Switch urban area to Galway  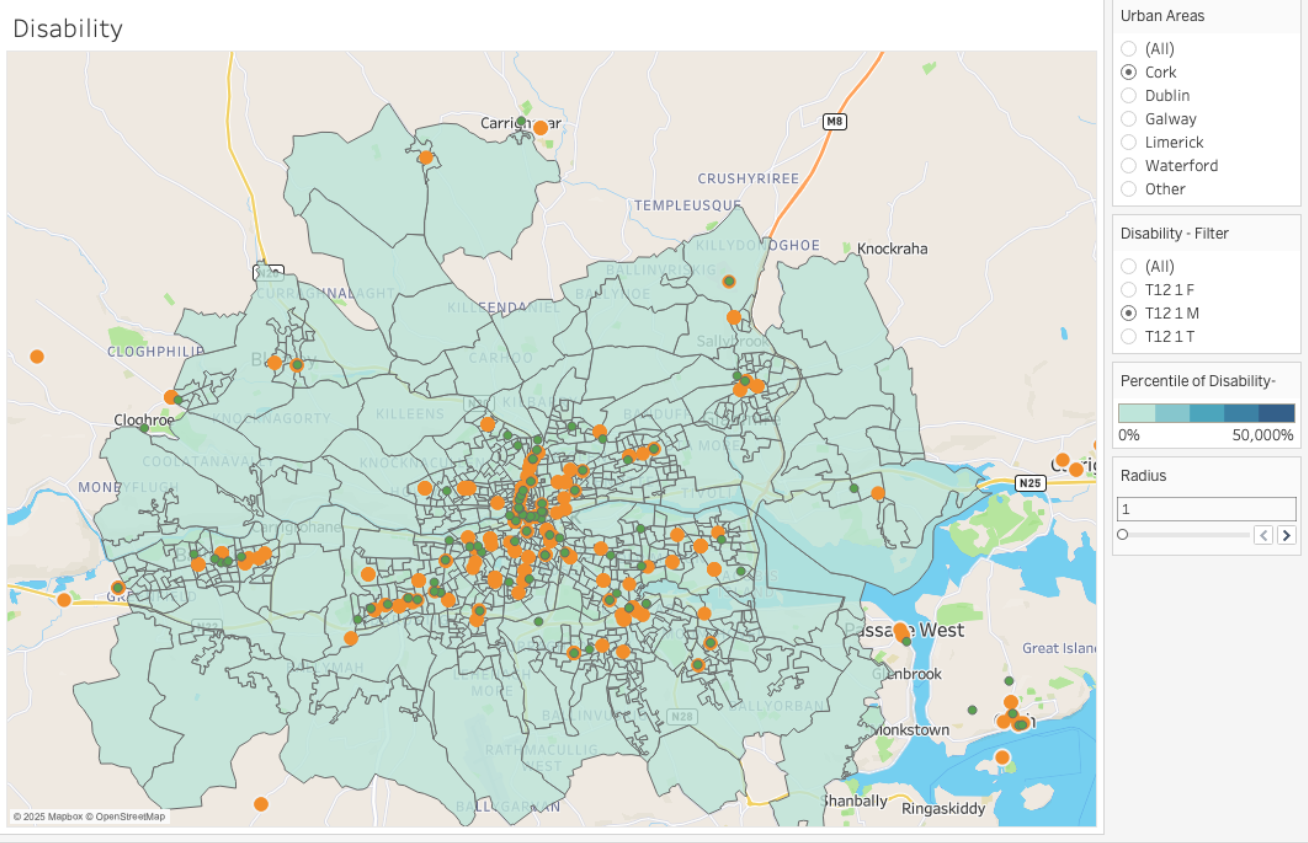1129,118
